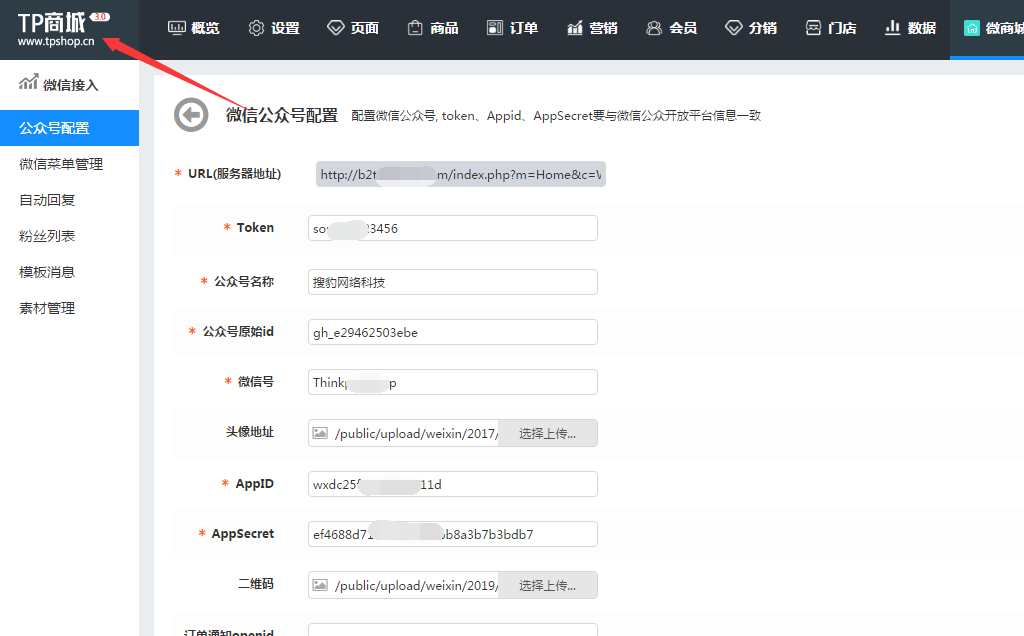Click the 公众号名称 input field
This screenshot has width=1024, height=636.
pyautogui.click(x=452, y=282)
